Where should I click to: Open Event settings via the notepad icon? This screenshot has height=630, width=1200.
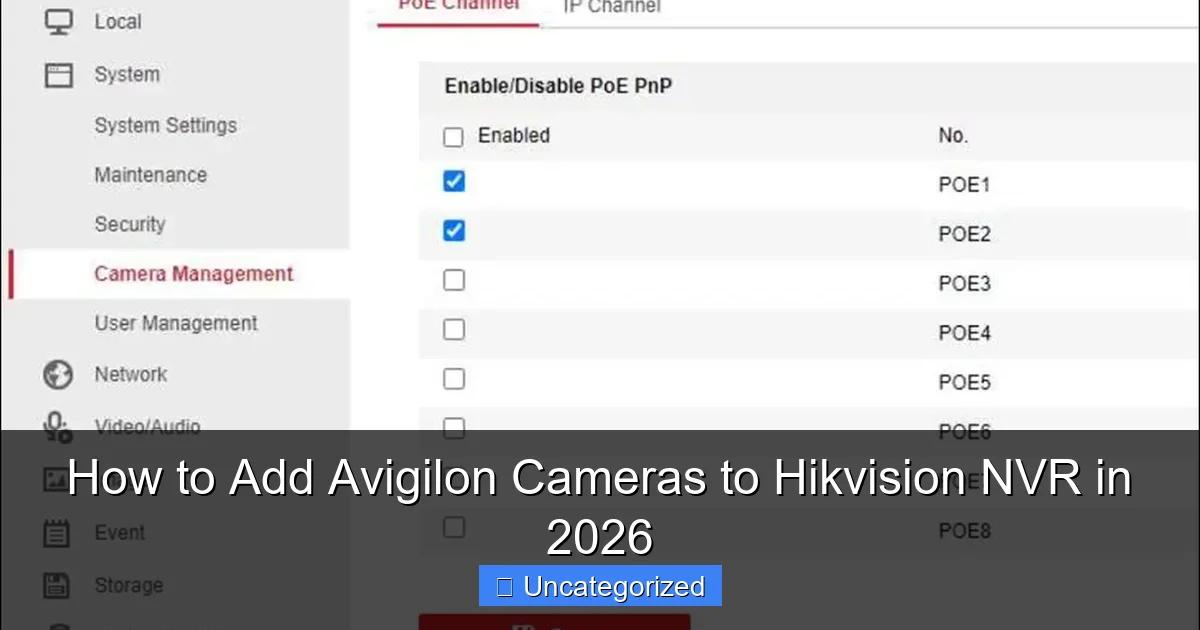[x=58, y=532]
